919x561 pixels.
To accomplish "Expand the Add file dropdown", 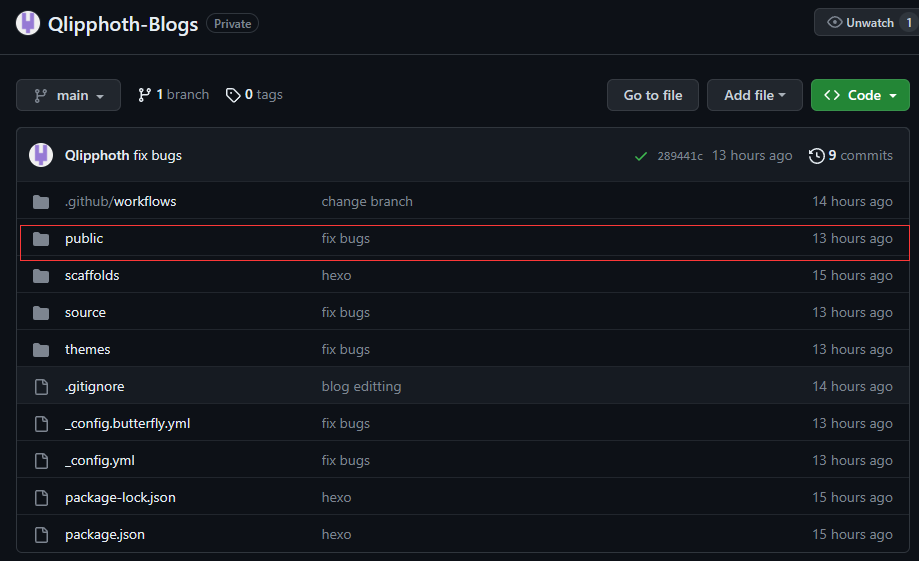I will click(755, 95).
